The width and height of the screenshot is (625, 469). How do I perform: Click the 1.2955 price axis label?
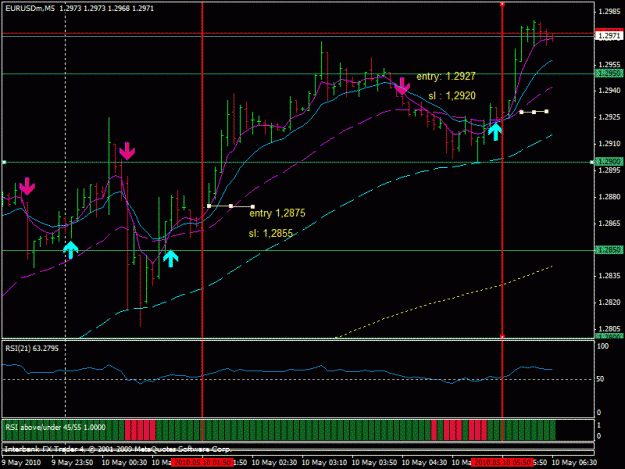point(609,65)
